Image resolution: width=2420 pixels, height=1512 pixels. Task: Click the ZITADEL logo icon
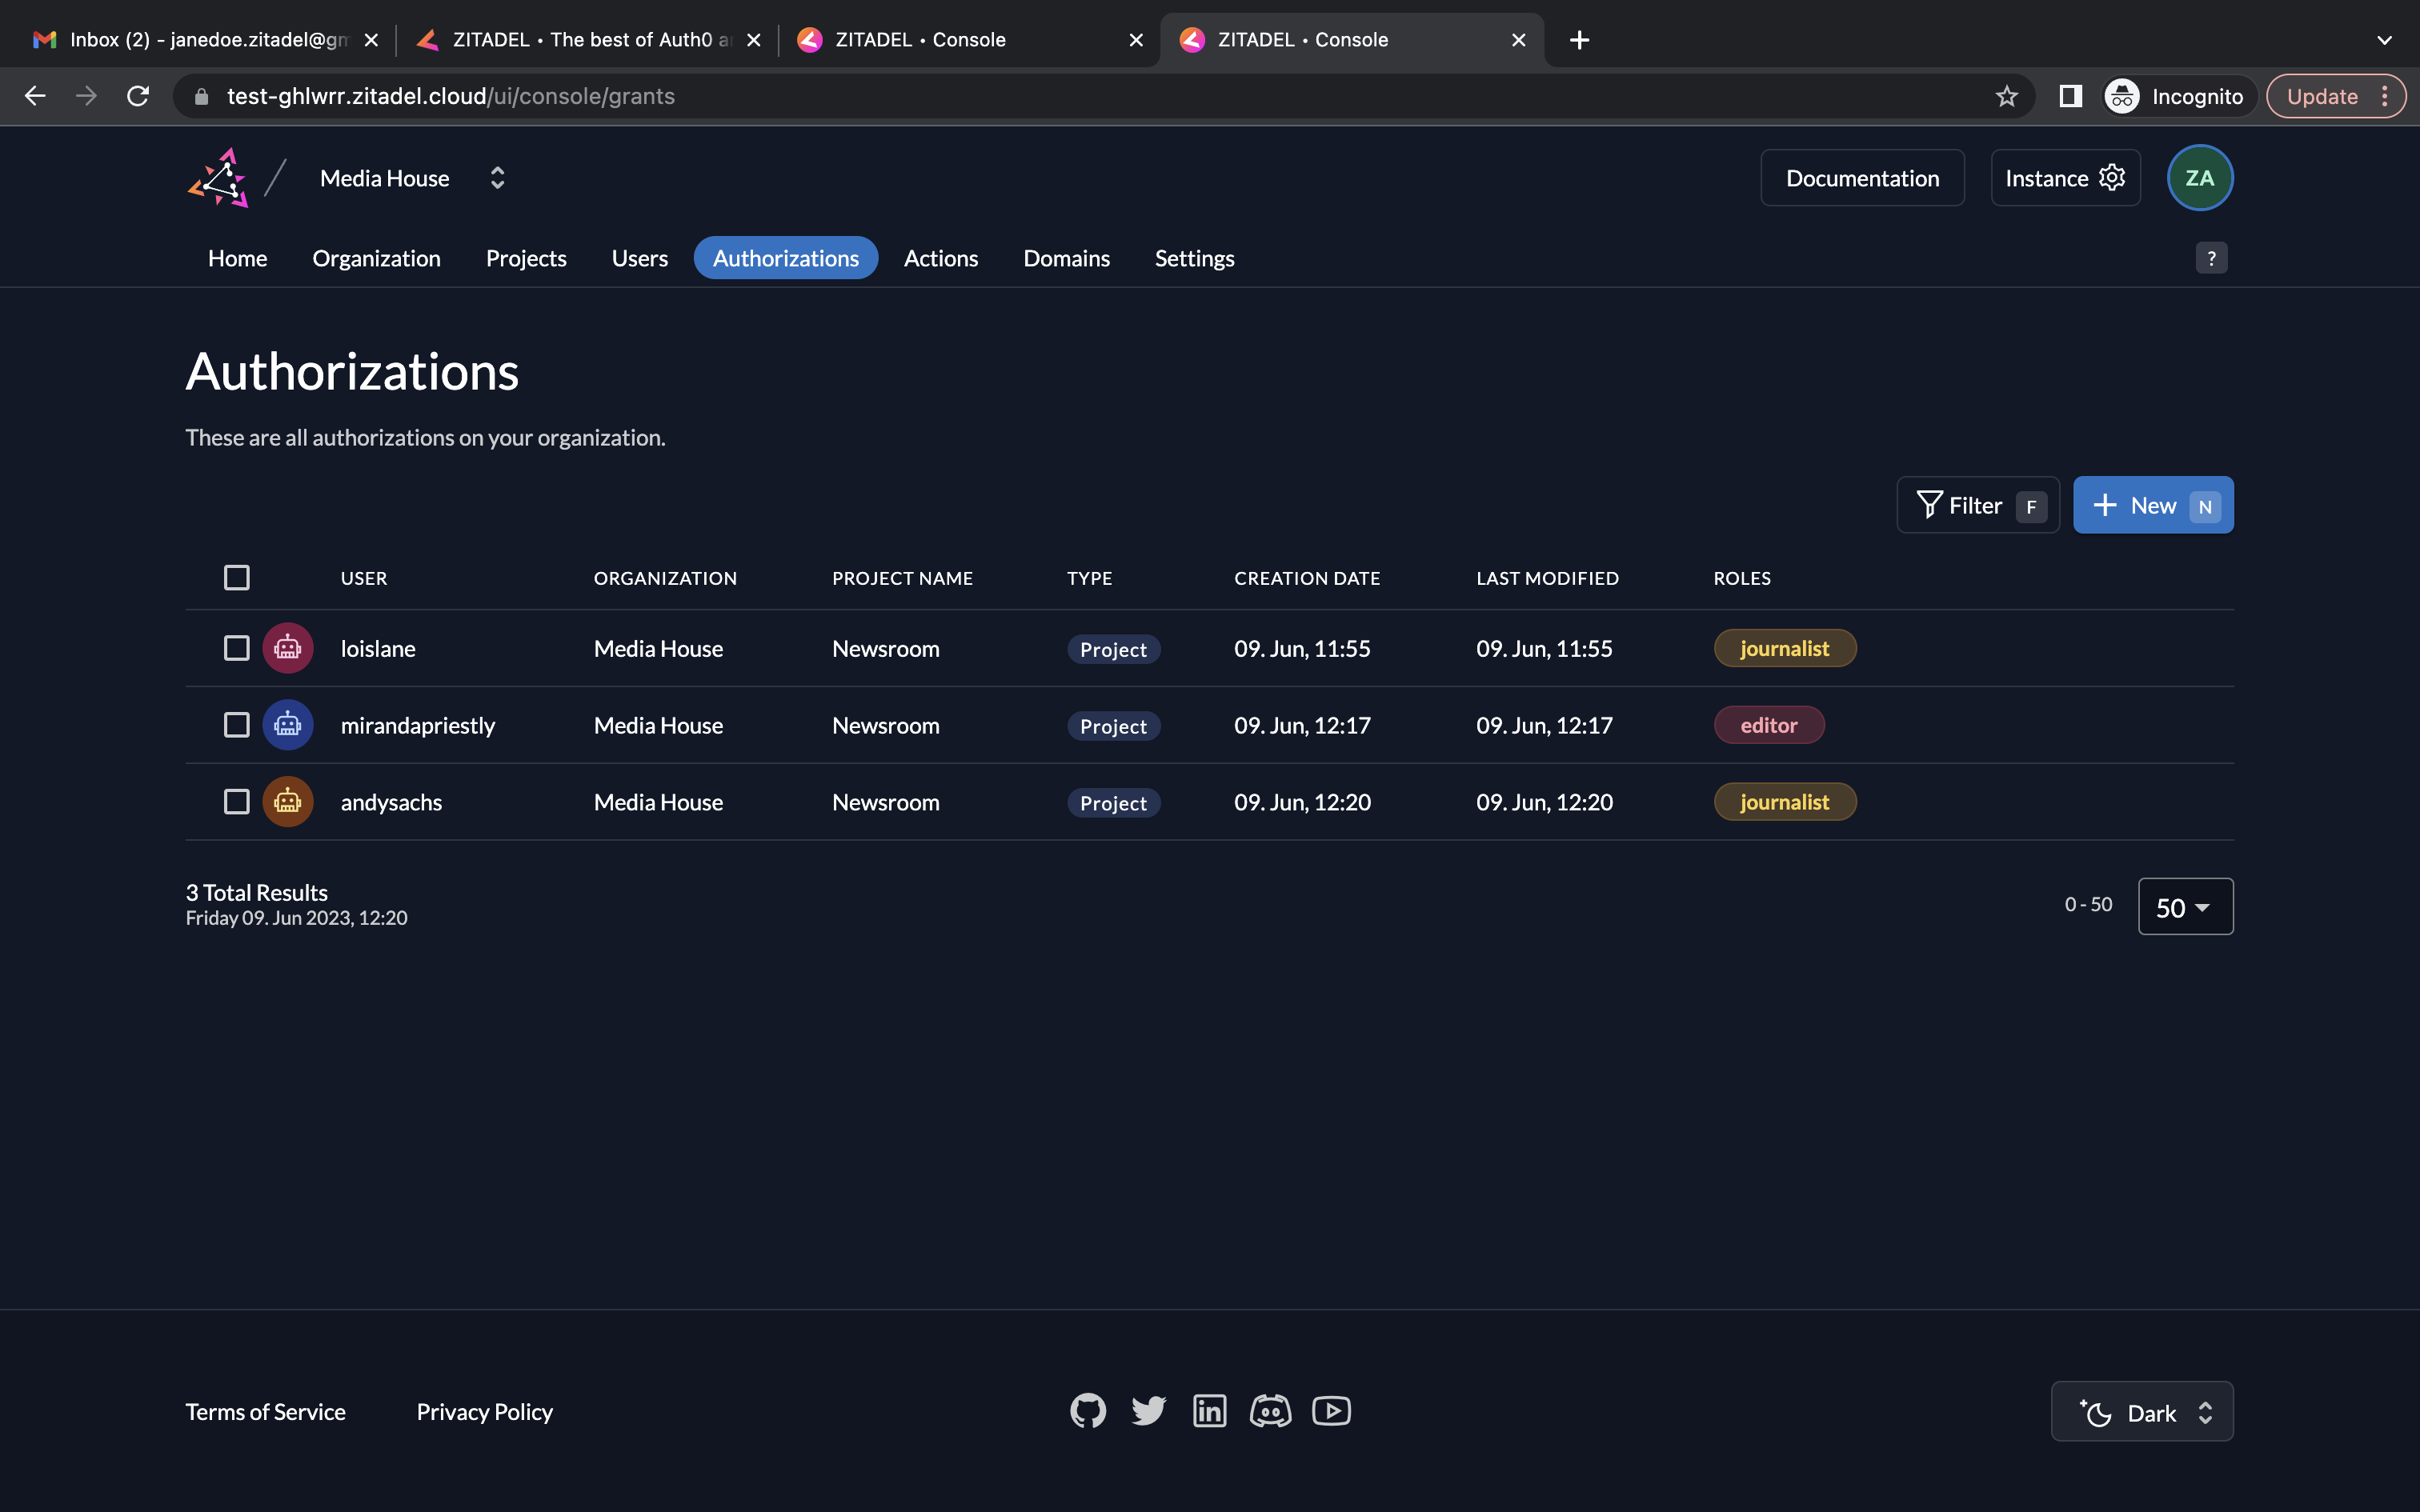(218, 178)
